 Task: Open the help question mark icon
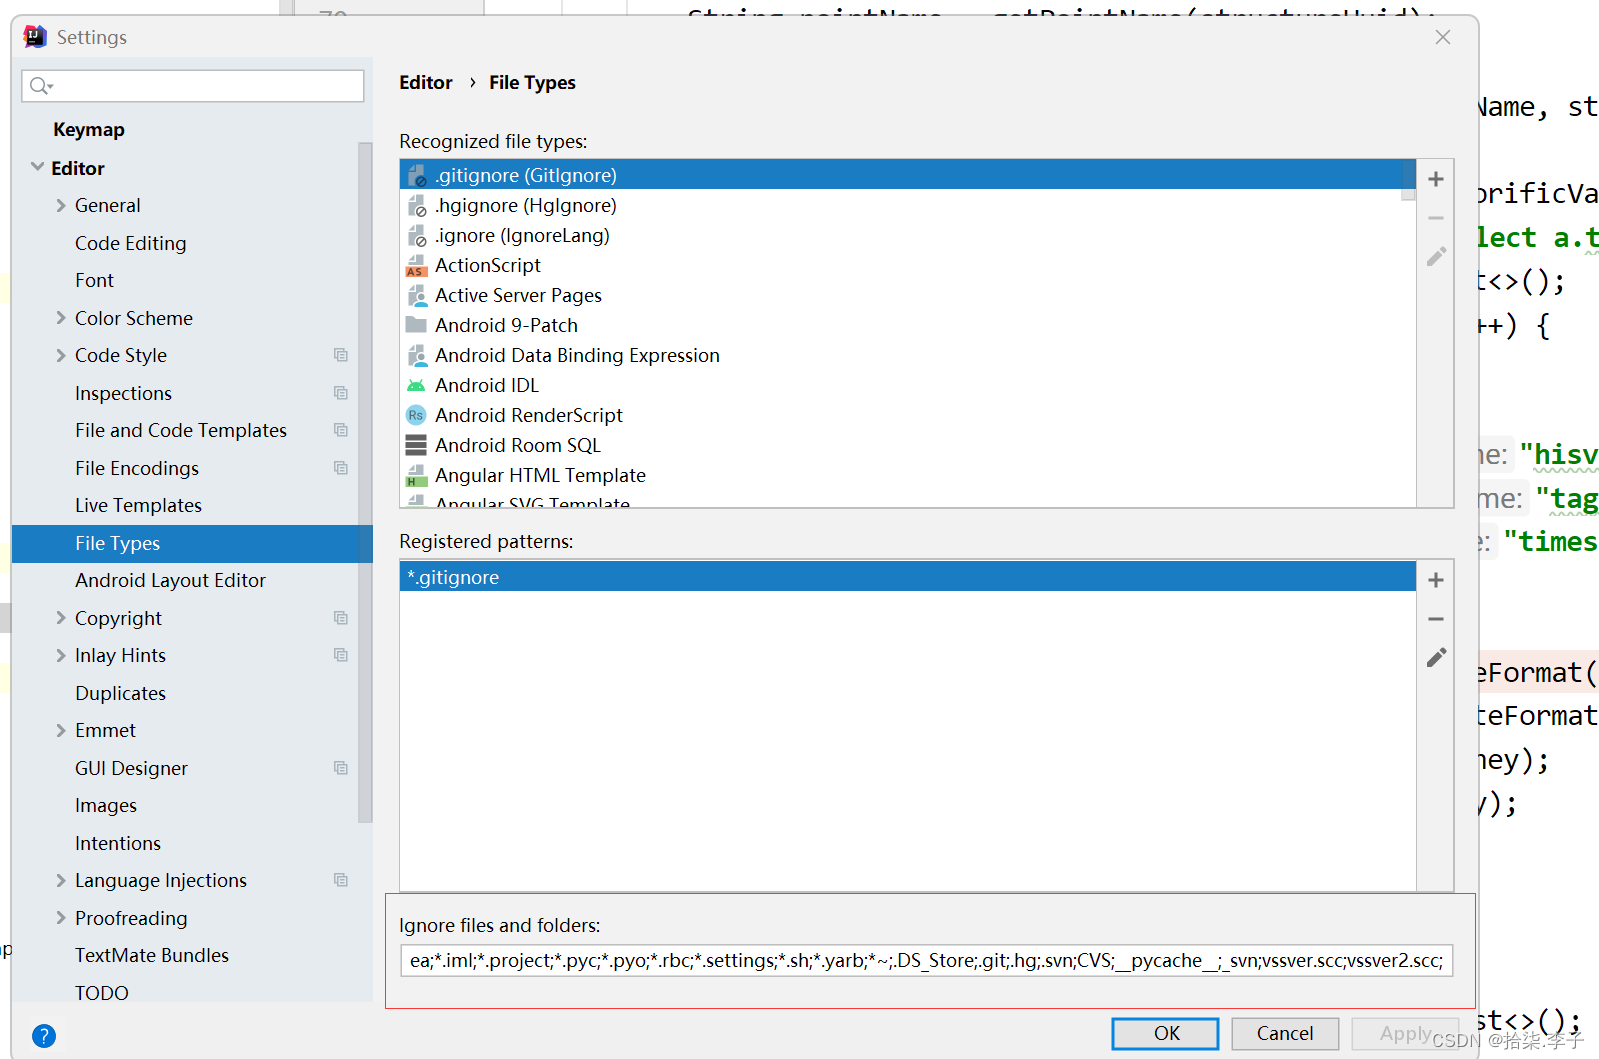44,1036
